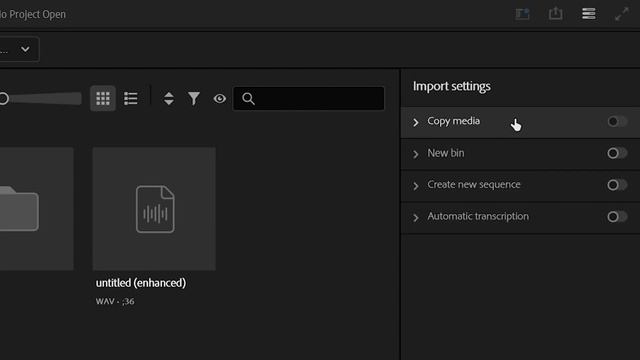The image size is (640, 360).
Task: Switch to grid thumbnail view
Action: 103,98
